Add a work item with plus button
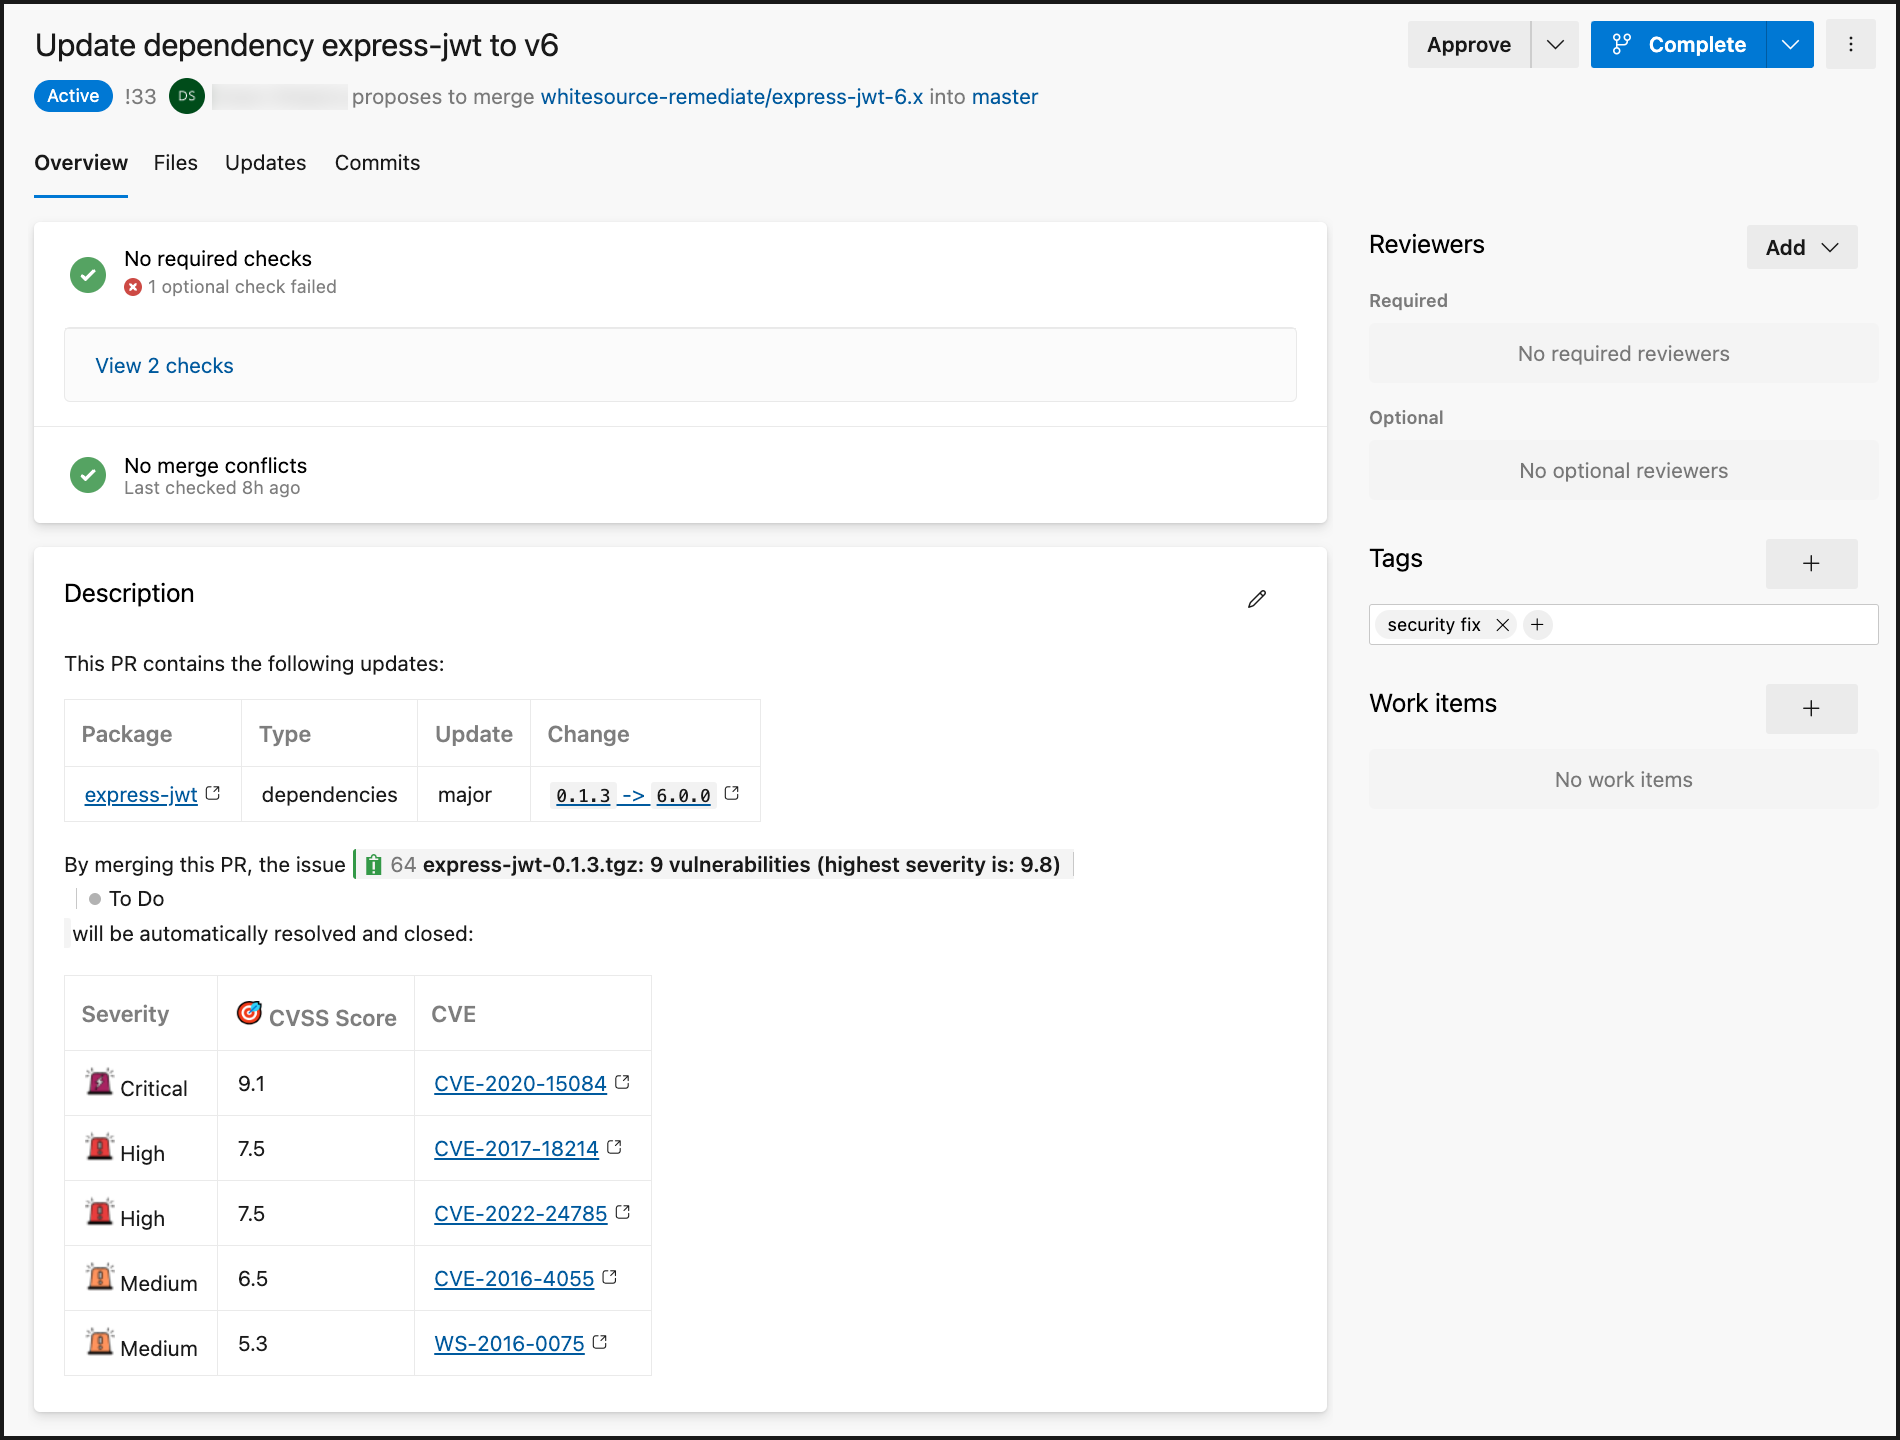 (x=1810, y=709)
